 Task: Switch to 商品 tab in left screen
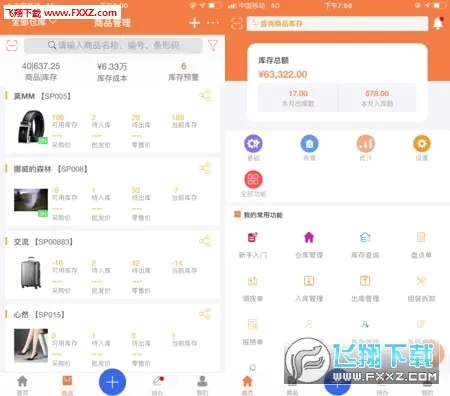(x=67, y=385)
